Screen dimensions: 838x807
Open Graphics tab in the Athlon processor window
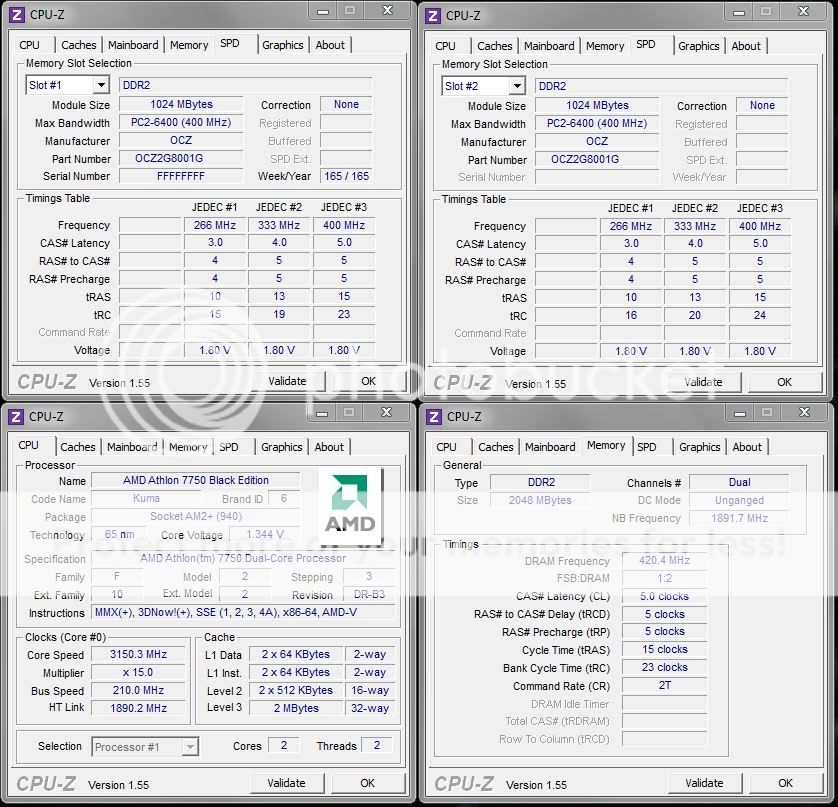click(282, 447)
